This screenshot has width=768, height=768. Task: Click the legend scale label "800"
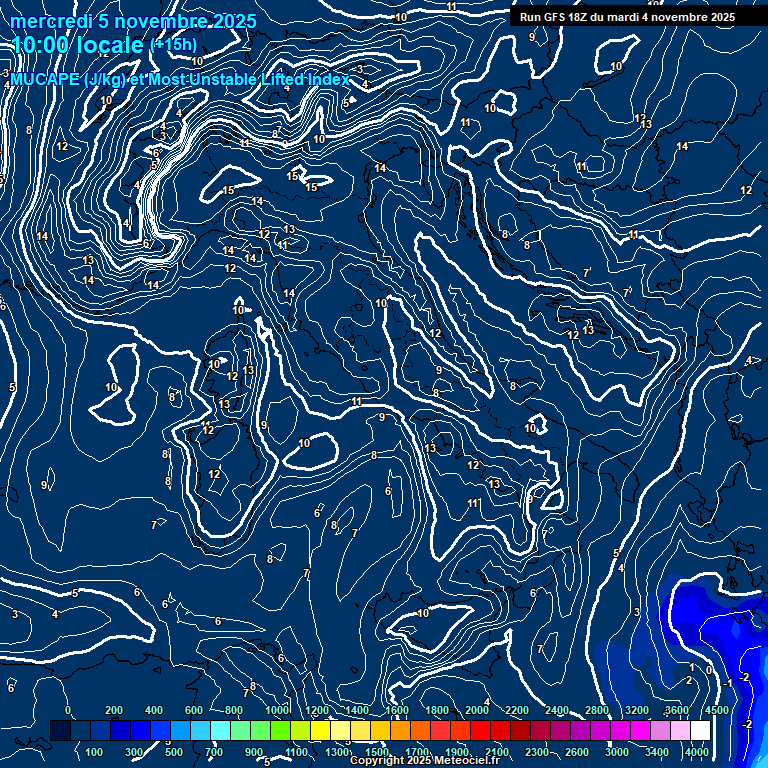[x=234, y=710]
